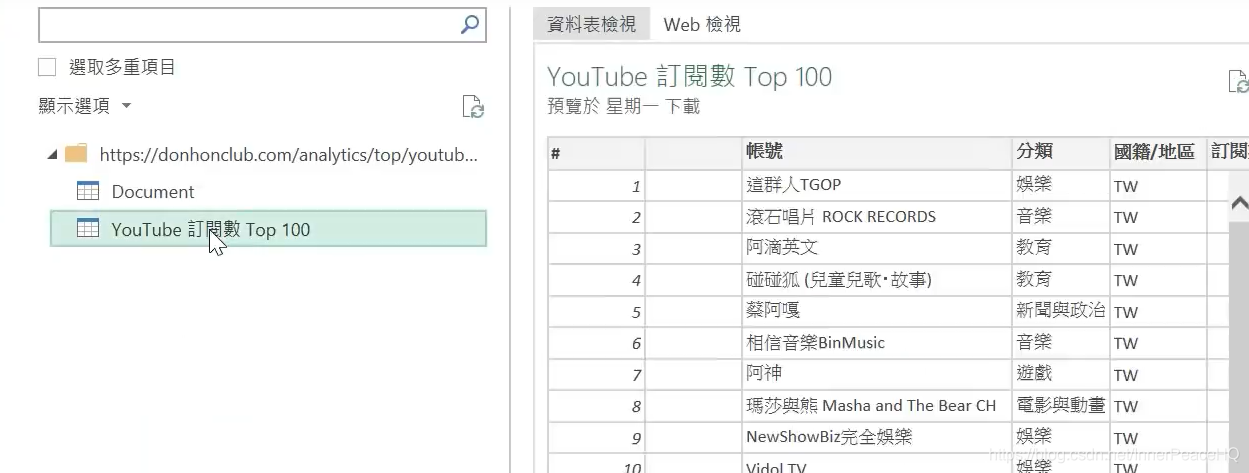1249x473 pixels.
Task: Switch to the Web 檢視 tab
Action: [702, 24]
